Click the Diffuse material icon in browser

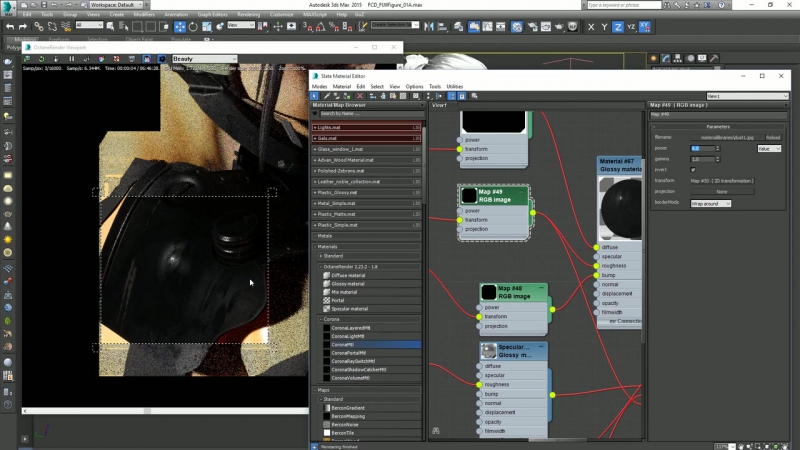coord(326,275)
